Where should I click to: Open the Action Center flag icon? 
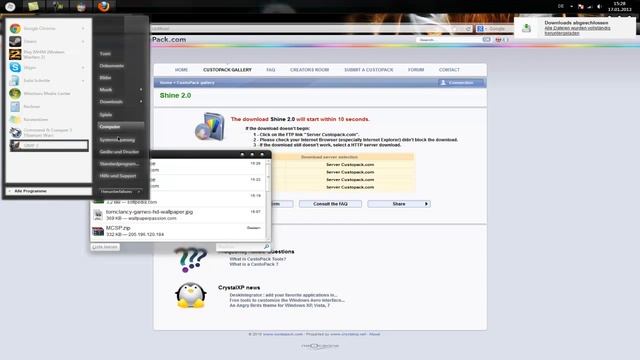(x=581, y=7)
